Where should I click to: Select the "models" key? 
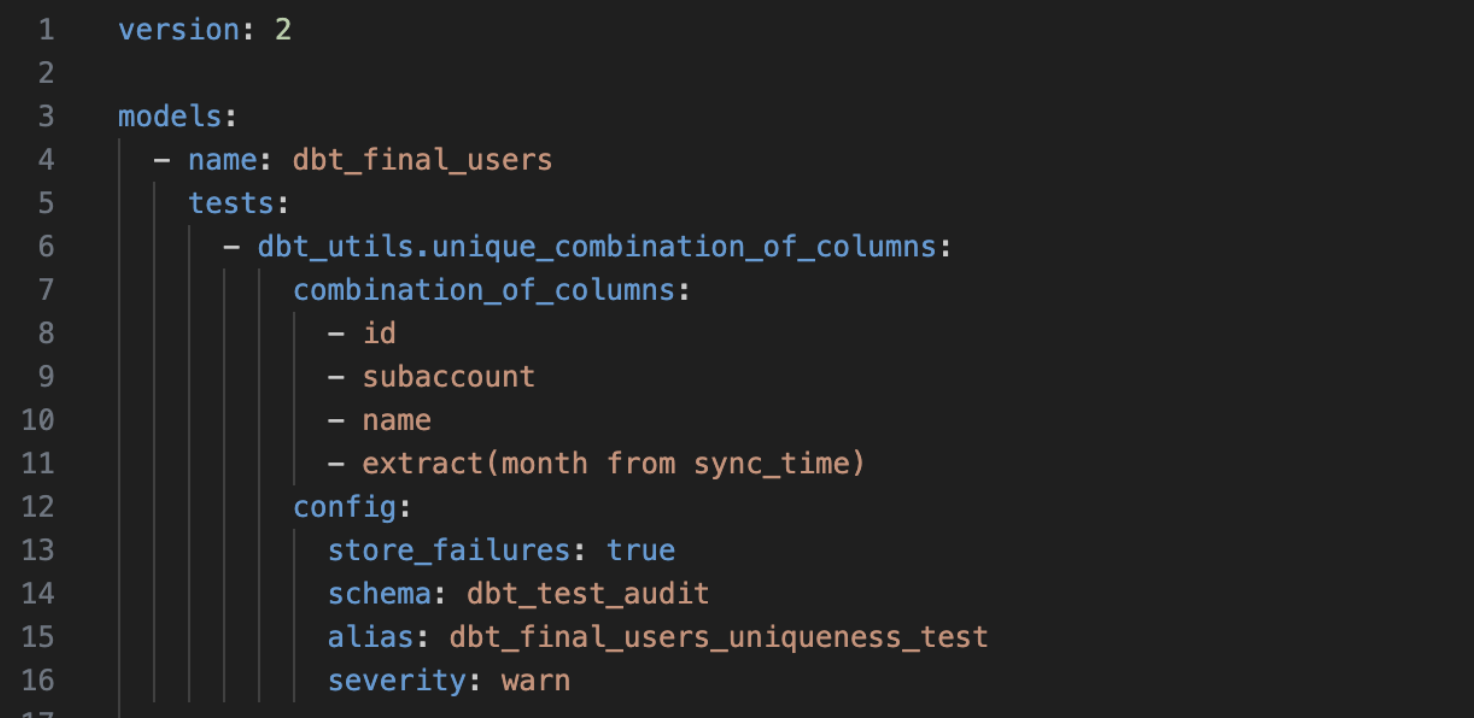[170, 117]
